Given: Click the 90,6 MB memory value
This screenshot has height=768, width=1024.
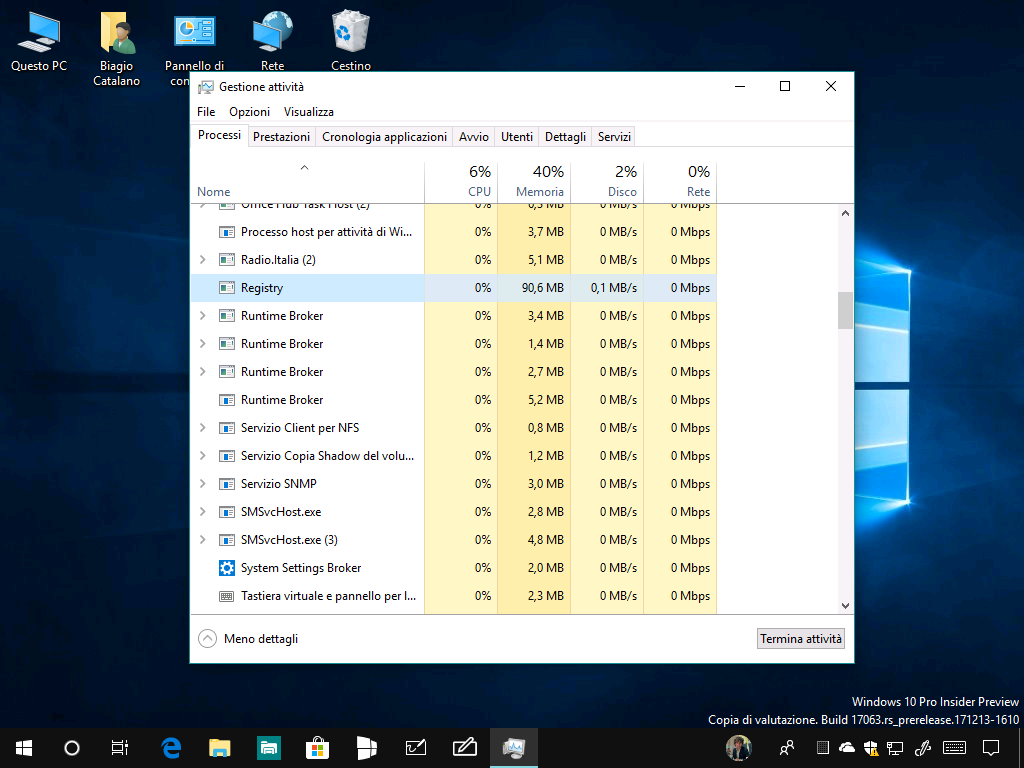Looking at the screenshot, I should coord(543,288).
